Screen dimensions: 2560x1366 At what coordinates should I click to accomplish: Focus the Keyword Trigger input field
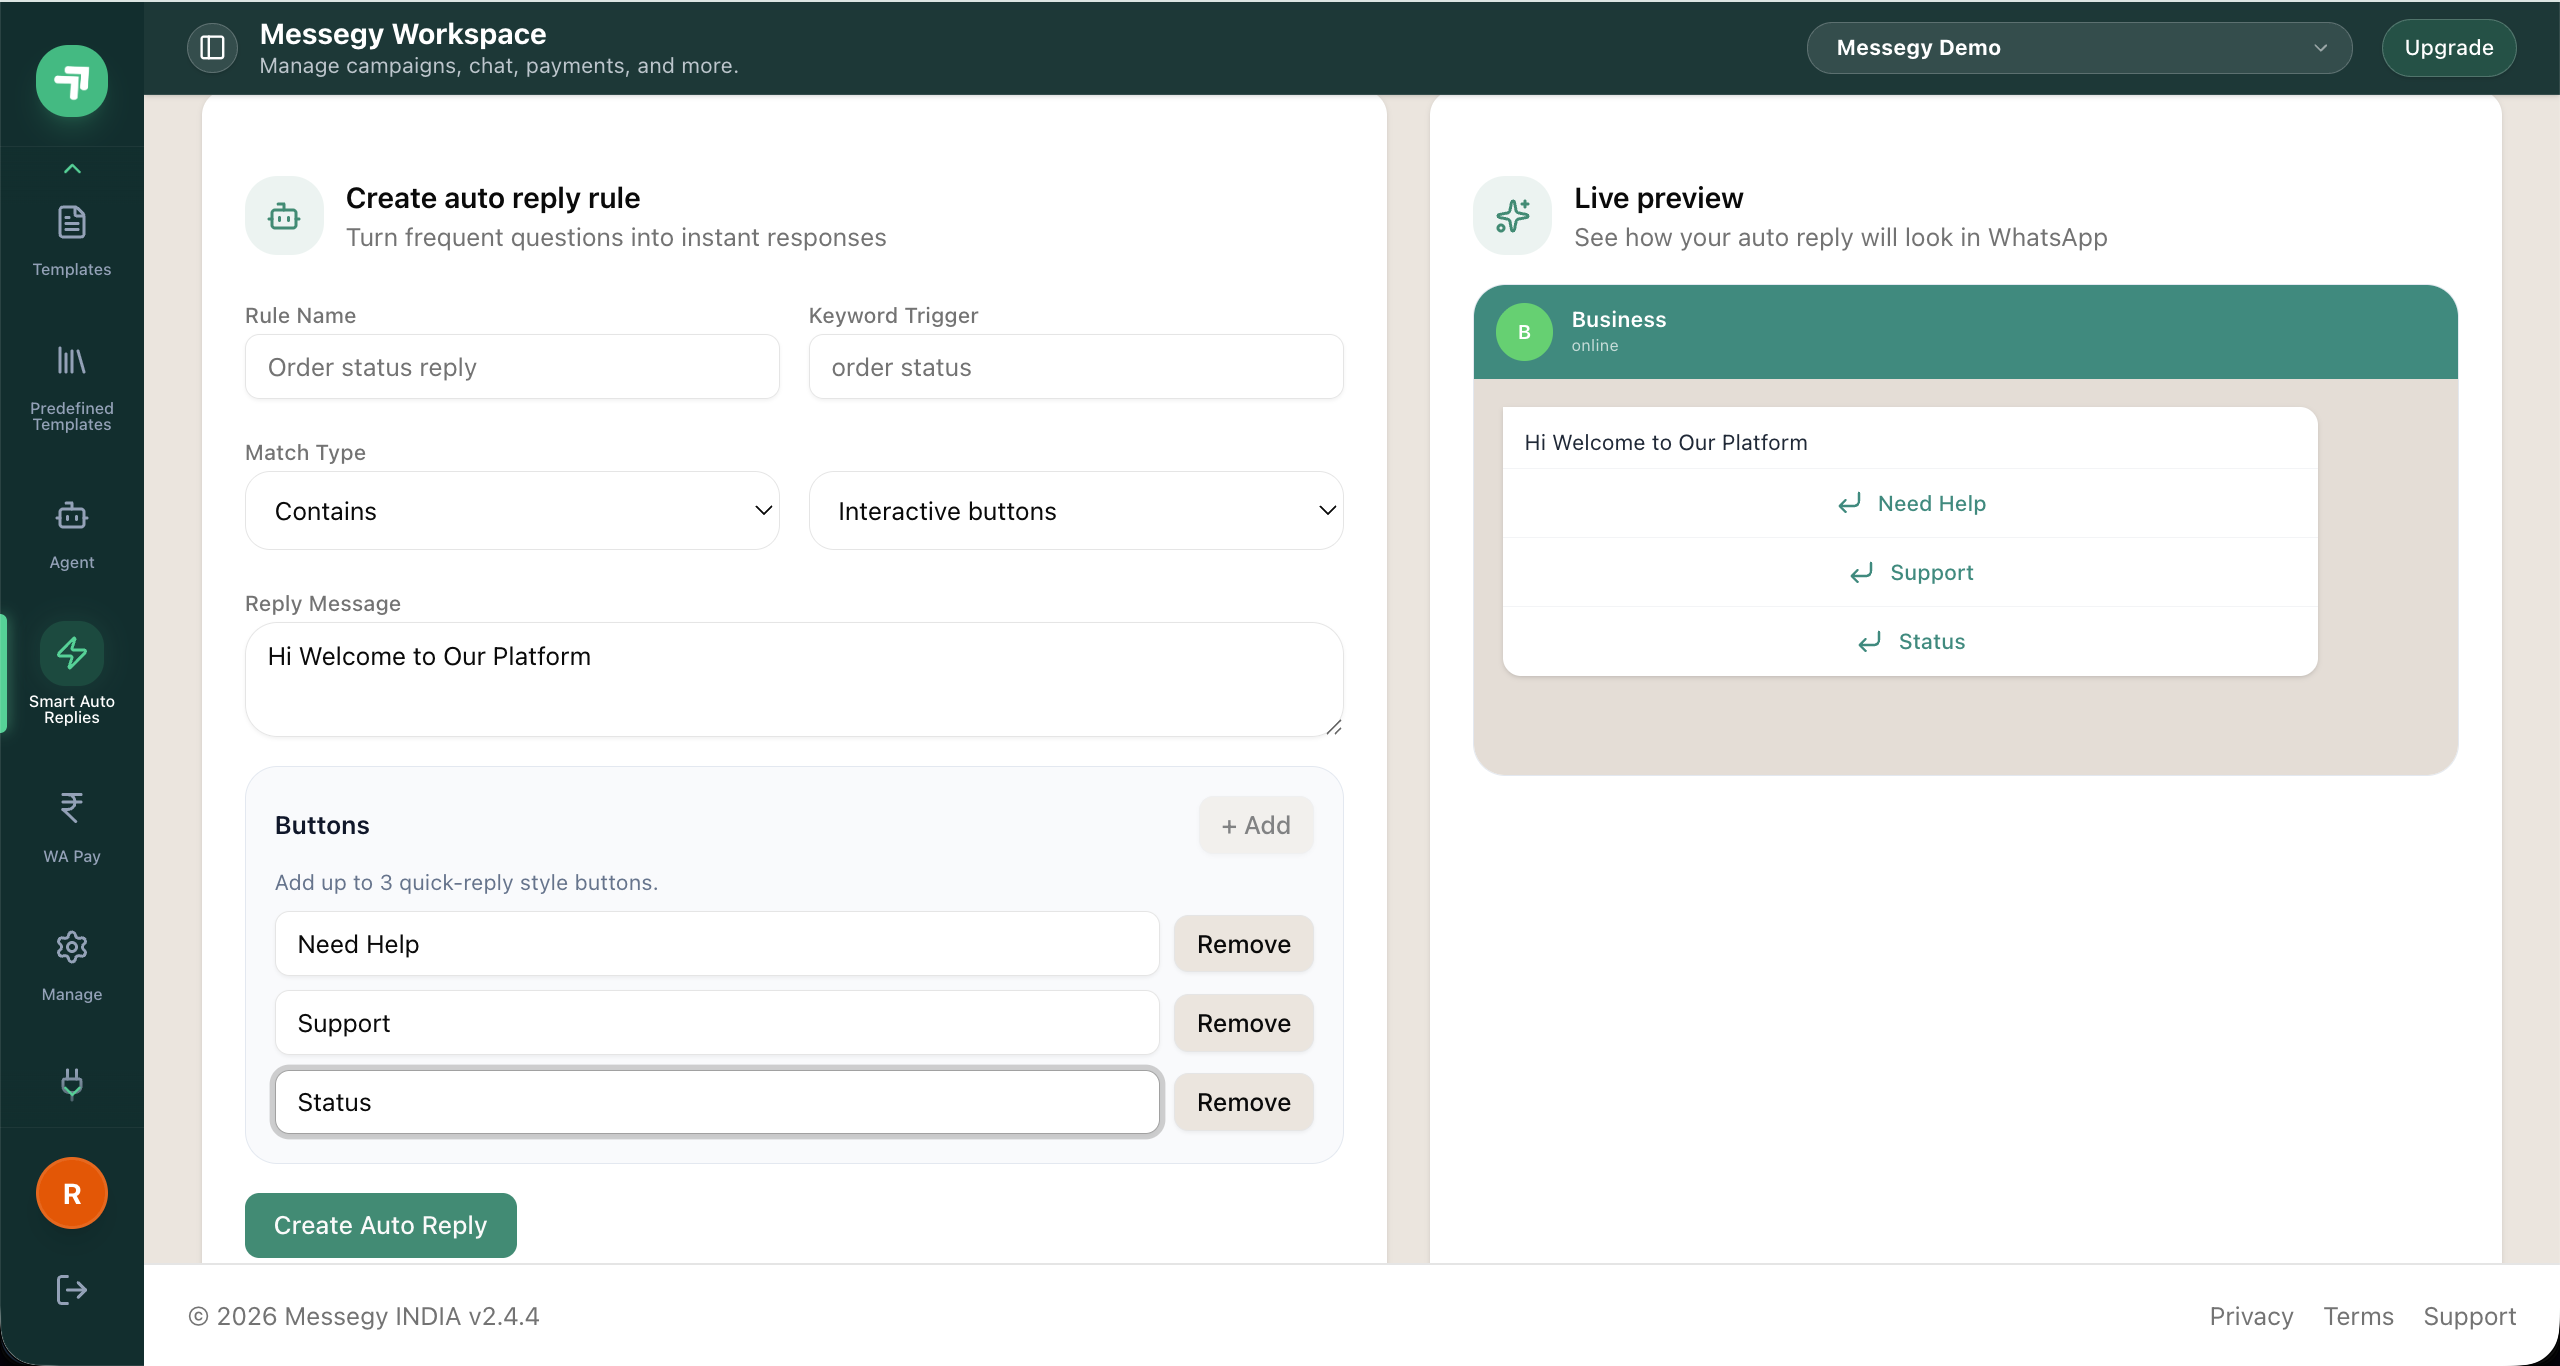[x=1076, y=367]
